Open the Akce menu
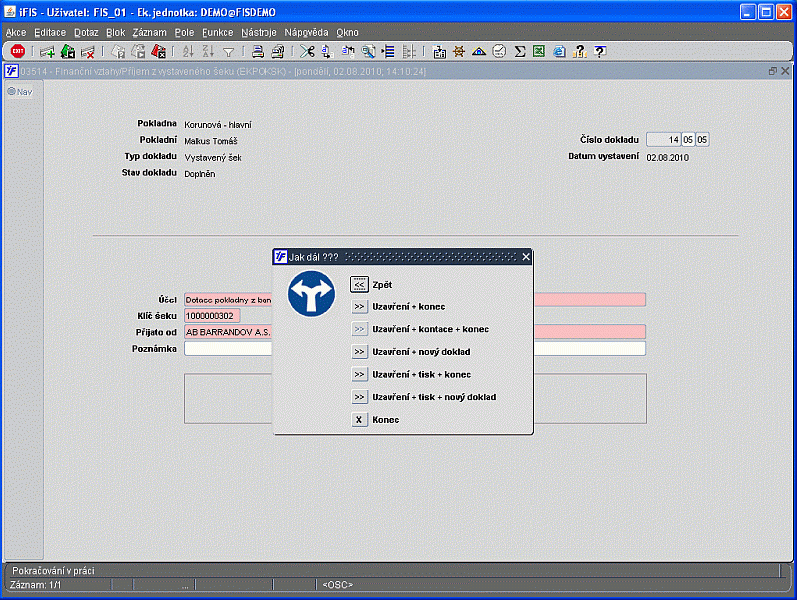 click(x=16, y=32)
